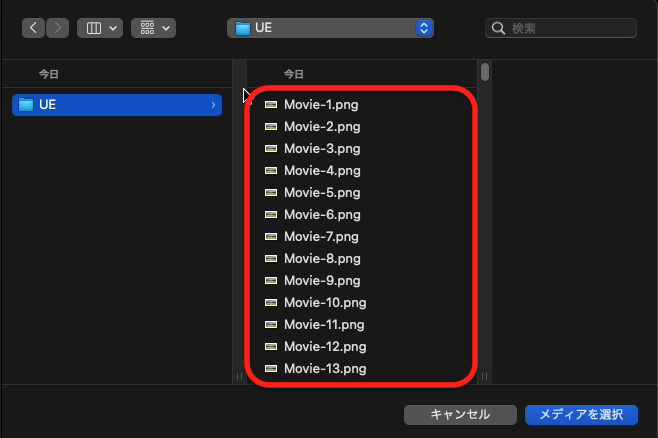Select Movie-9.png
The height and width of the screenshot is (438, 658).
click(322, 281)
